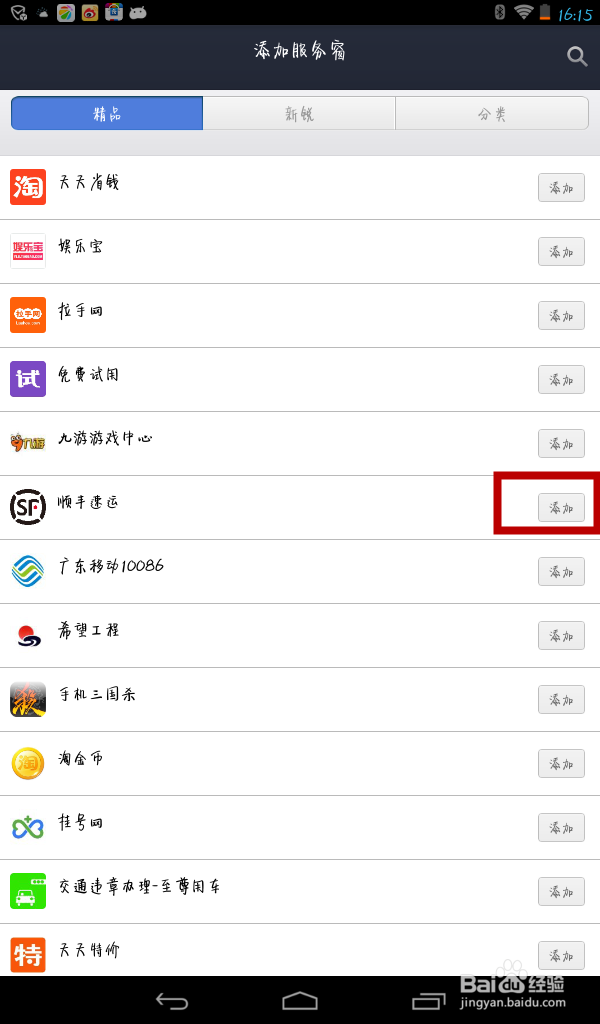
Task: Tap the China Mobile 10086 icon
Action: click(28, 571)
